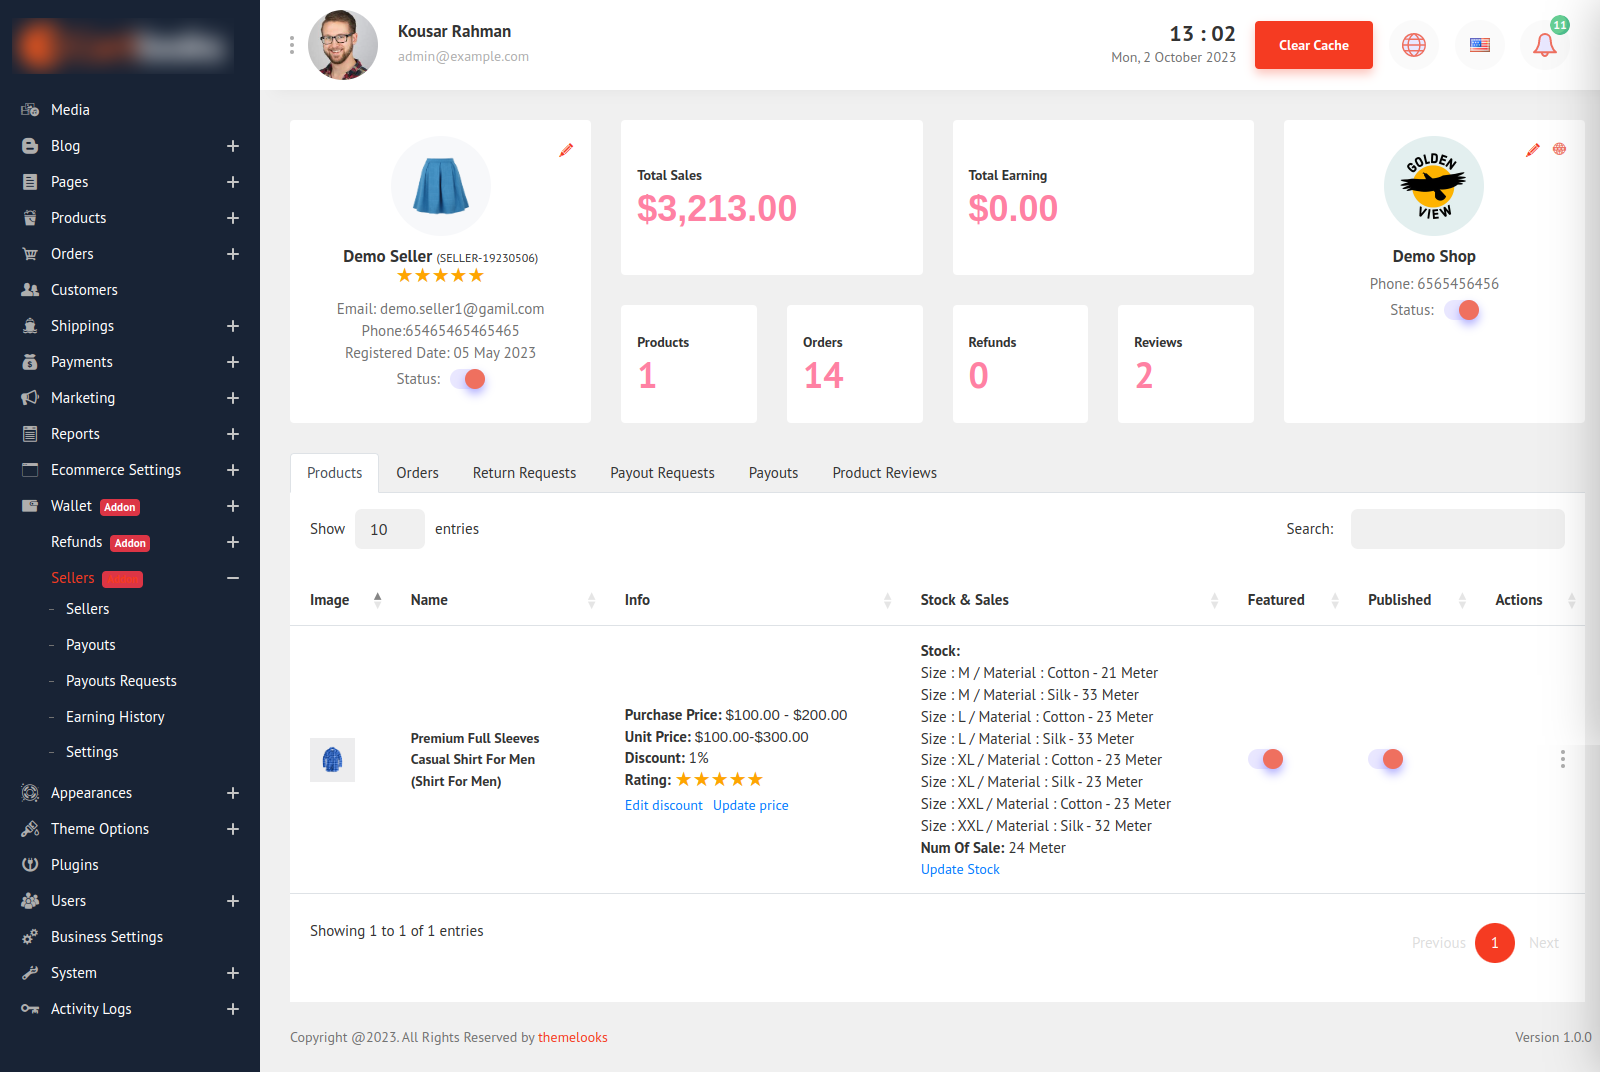The height and width of the screenshot is (1073, 1600).
Task: Click the three-dot menu beside profile avatar
Action: pos(291,45)
